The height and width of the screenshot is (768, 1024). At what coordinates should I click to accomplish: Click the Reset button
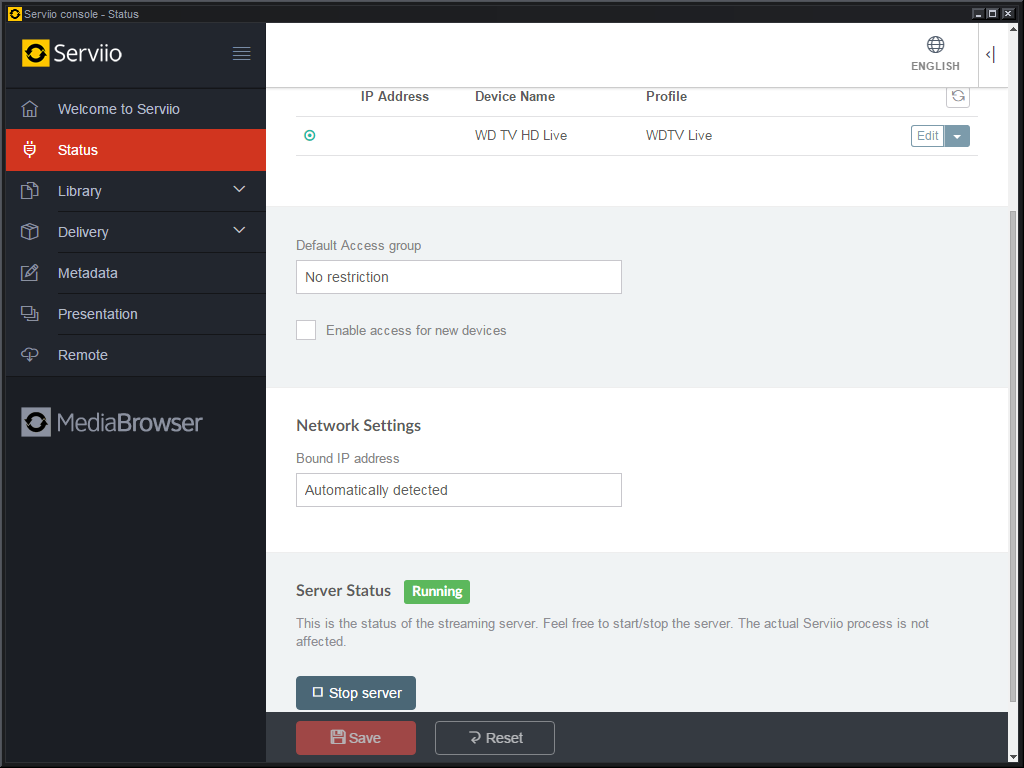tap(495, 738)
